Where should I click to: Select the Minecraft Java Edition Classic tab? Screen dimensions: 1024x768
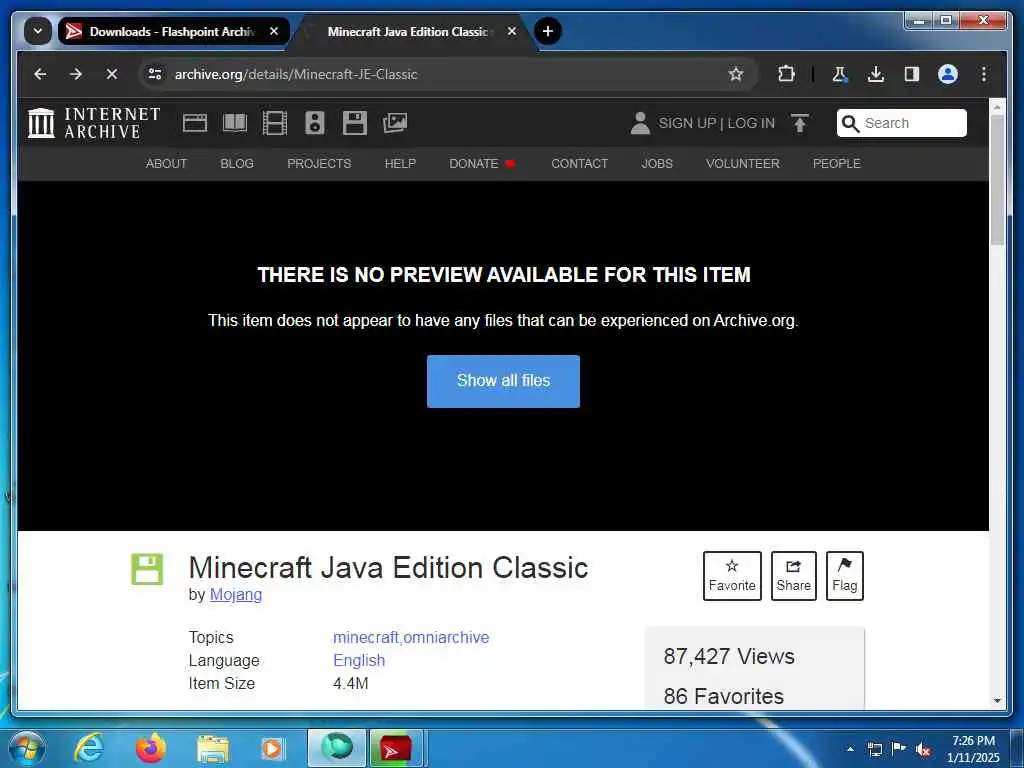408,31
